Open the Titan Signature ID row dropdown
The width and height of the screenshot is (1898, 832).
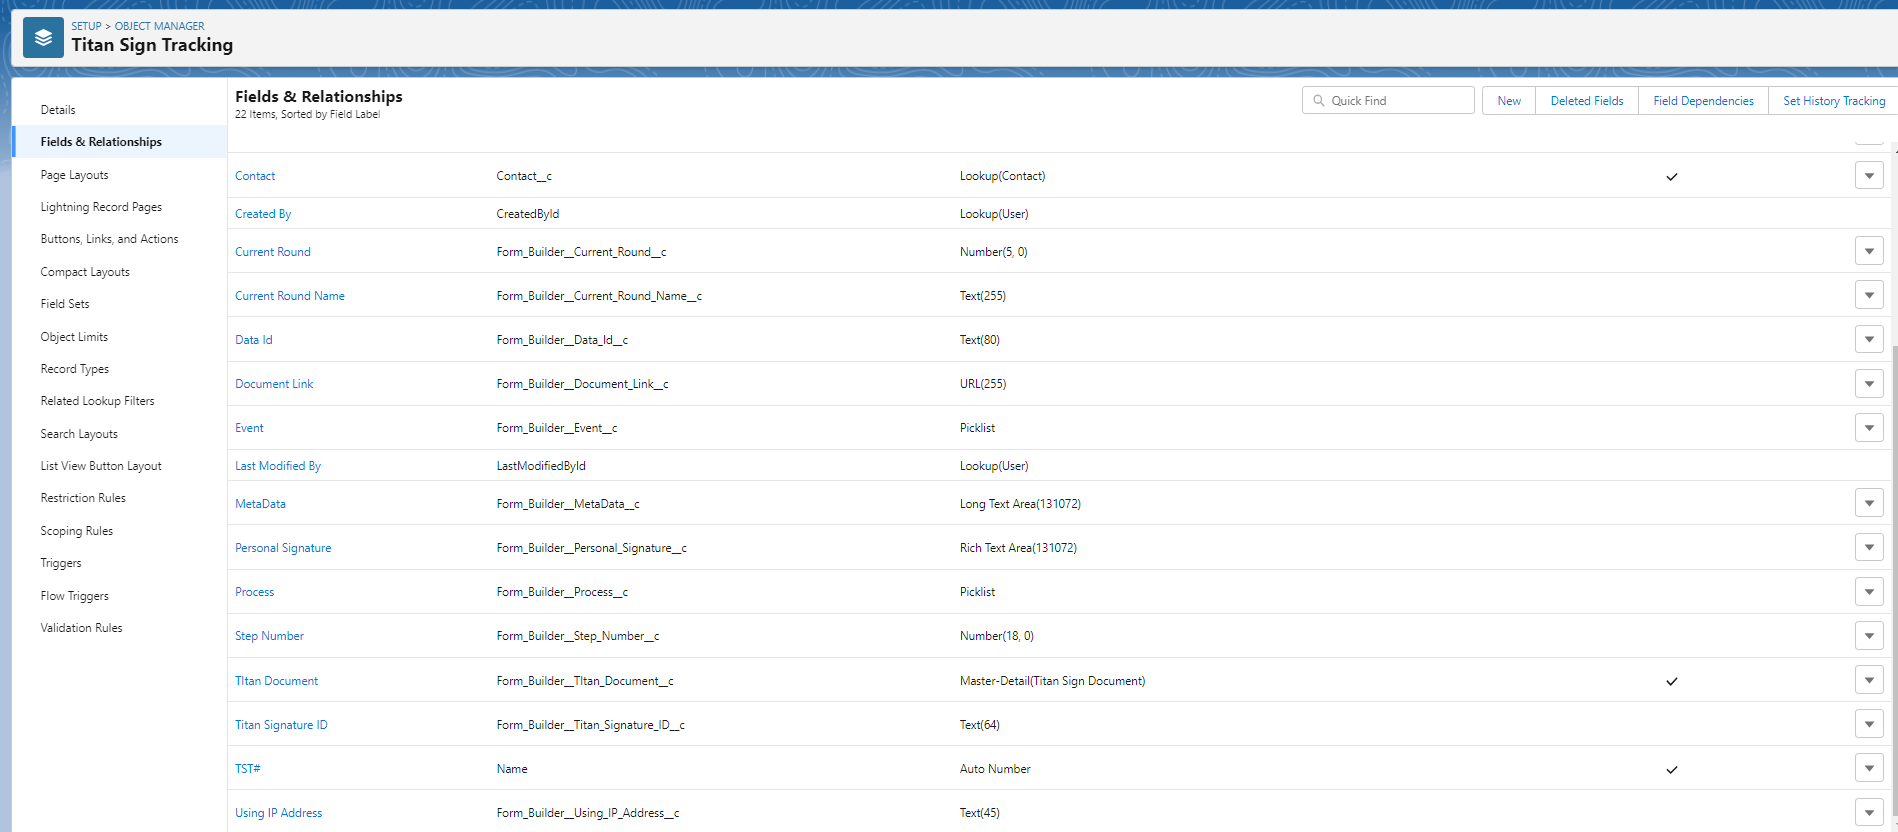[x=1869, y=724]
